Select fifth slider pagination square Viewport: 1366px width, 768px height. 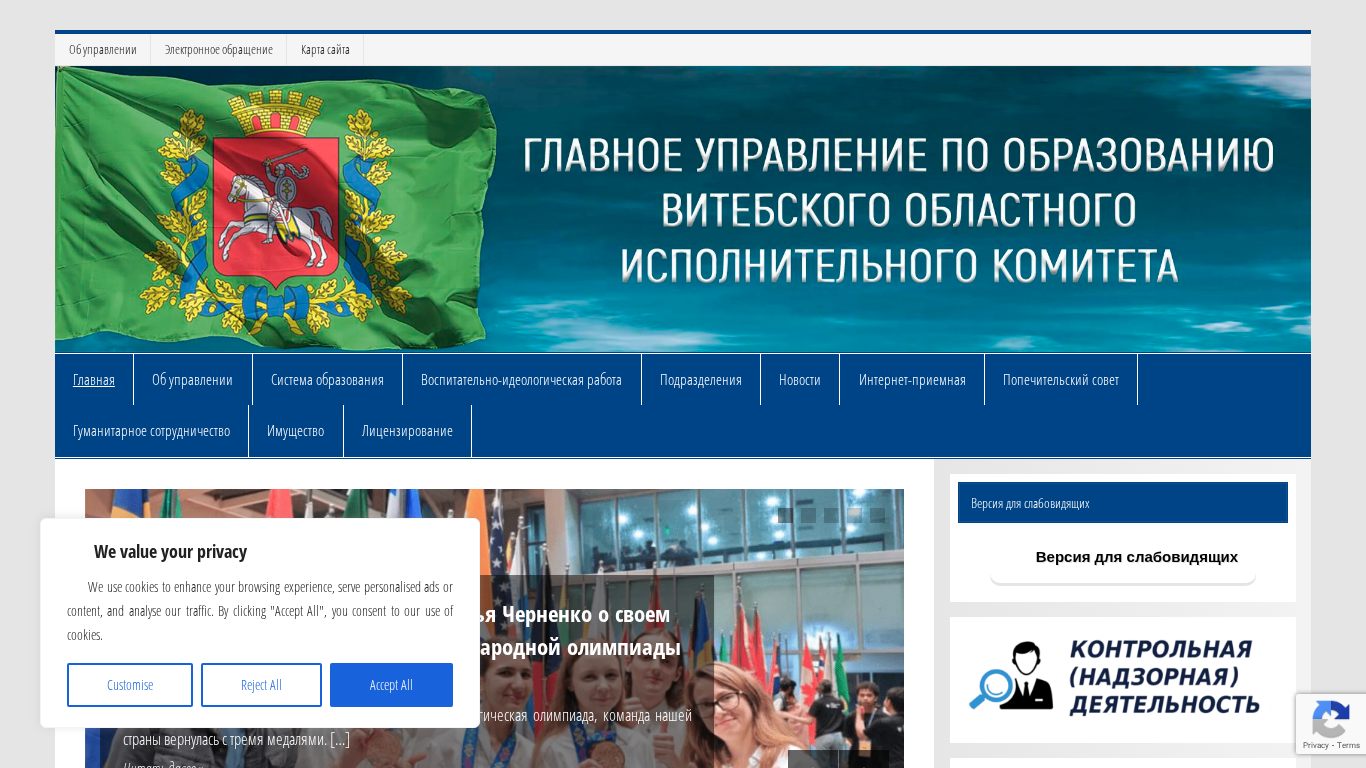coord(878,516)
